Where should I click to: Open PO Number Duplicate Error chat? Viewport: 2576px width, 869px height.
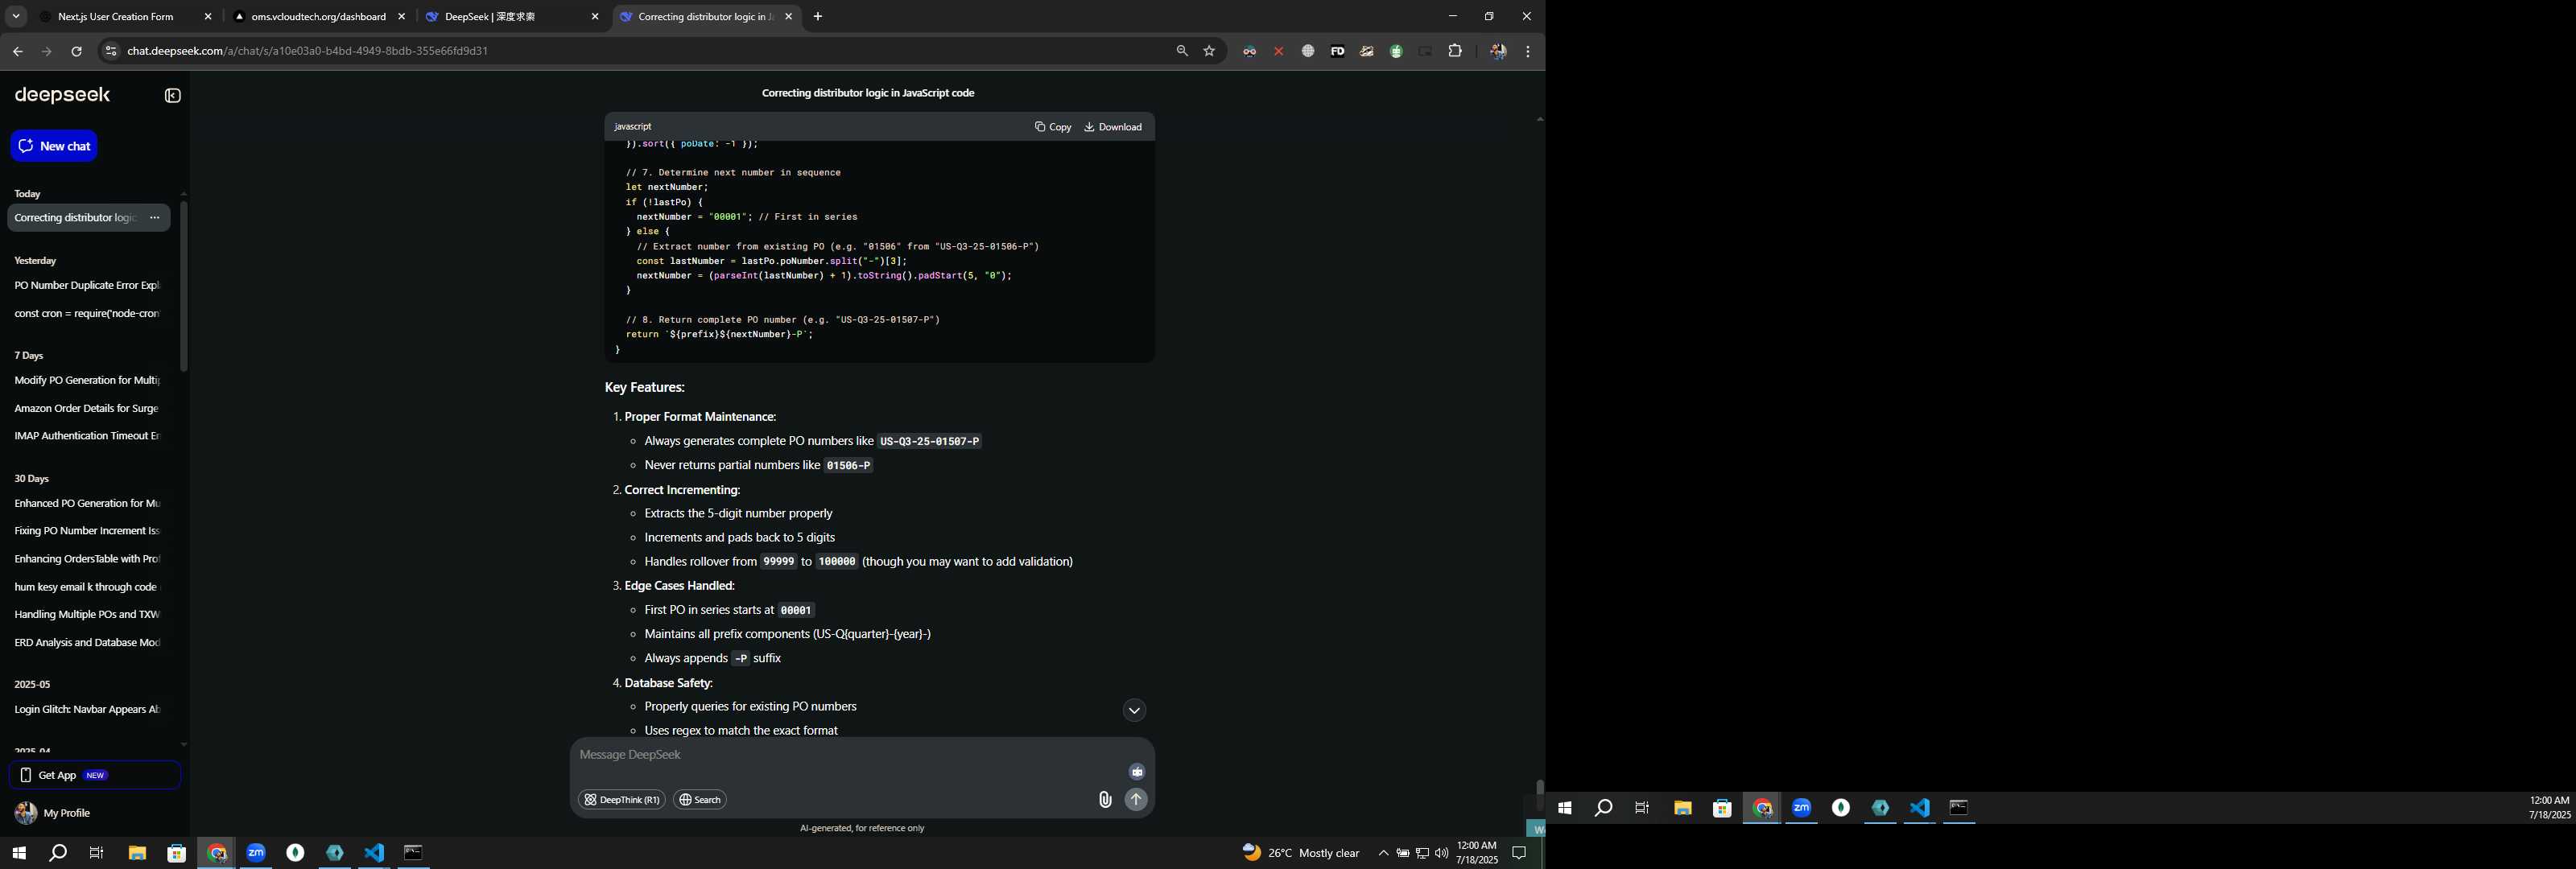pos(88,286)
